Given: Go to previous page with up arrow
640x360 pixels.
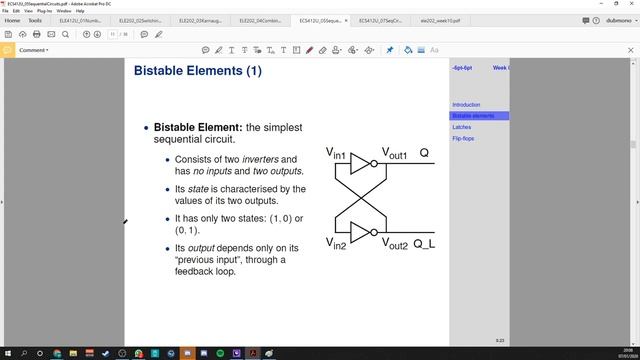Looking at the screenshot, I should click(x=87, y=35).
